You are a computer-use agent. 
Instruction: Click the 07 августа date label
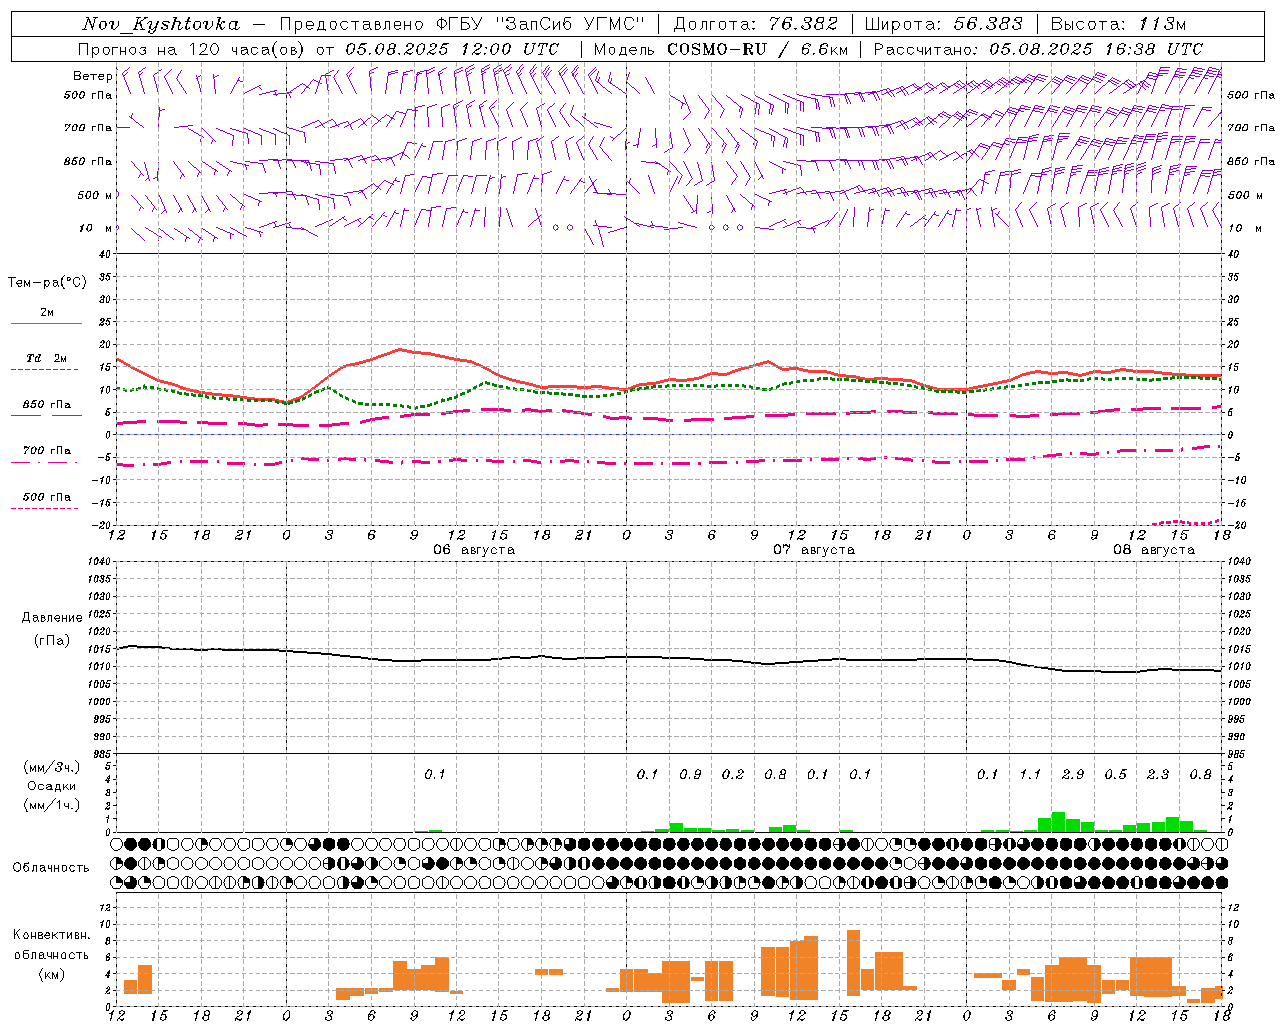coord(814,550)
